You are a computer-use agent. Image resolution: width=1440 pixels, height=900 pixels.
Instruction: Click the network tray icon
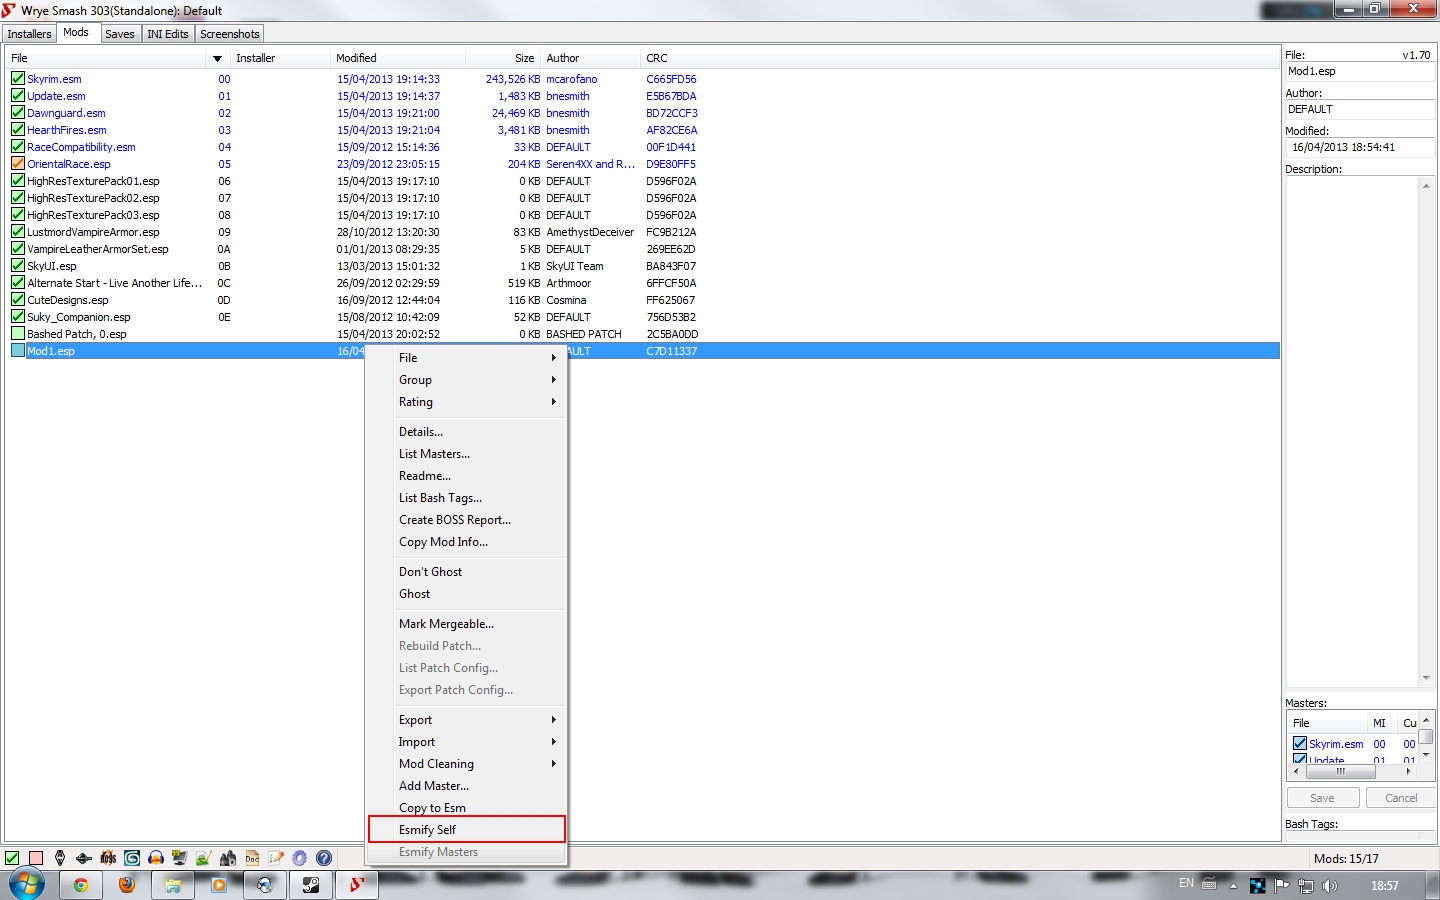click(x=1306, y=885)
